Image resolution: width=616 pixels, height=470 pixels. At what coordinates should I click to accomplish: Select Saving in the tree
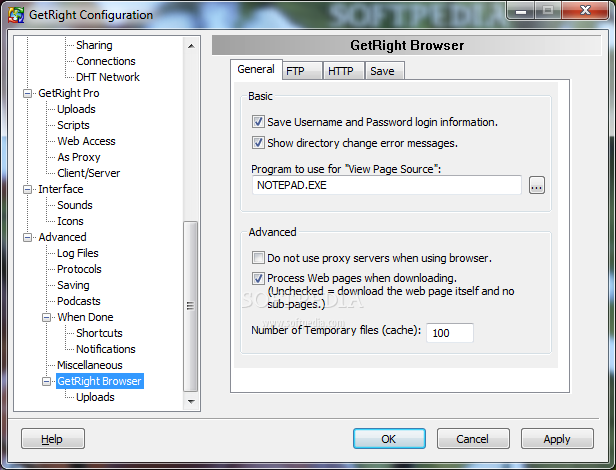click(x=73, y=285)
